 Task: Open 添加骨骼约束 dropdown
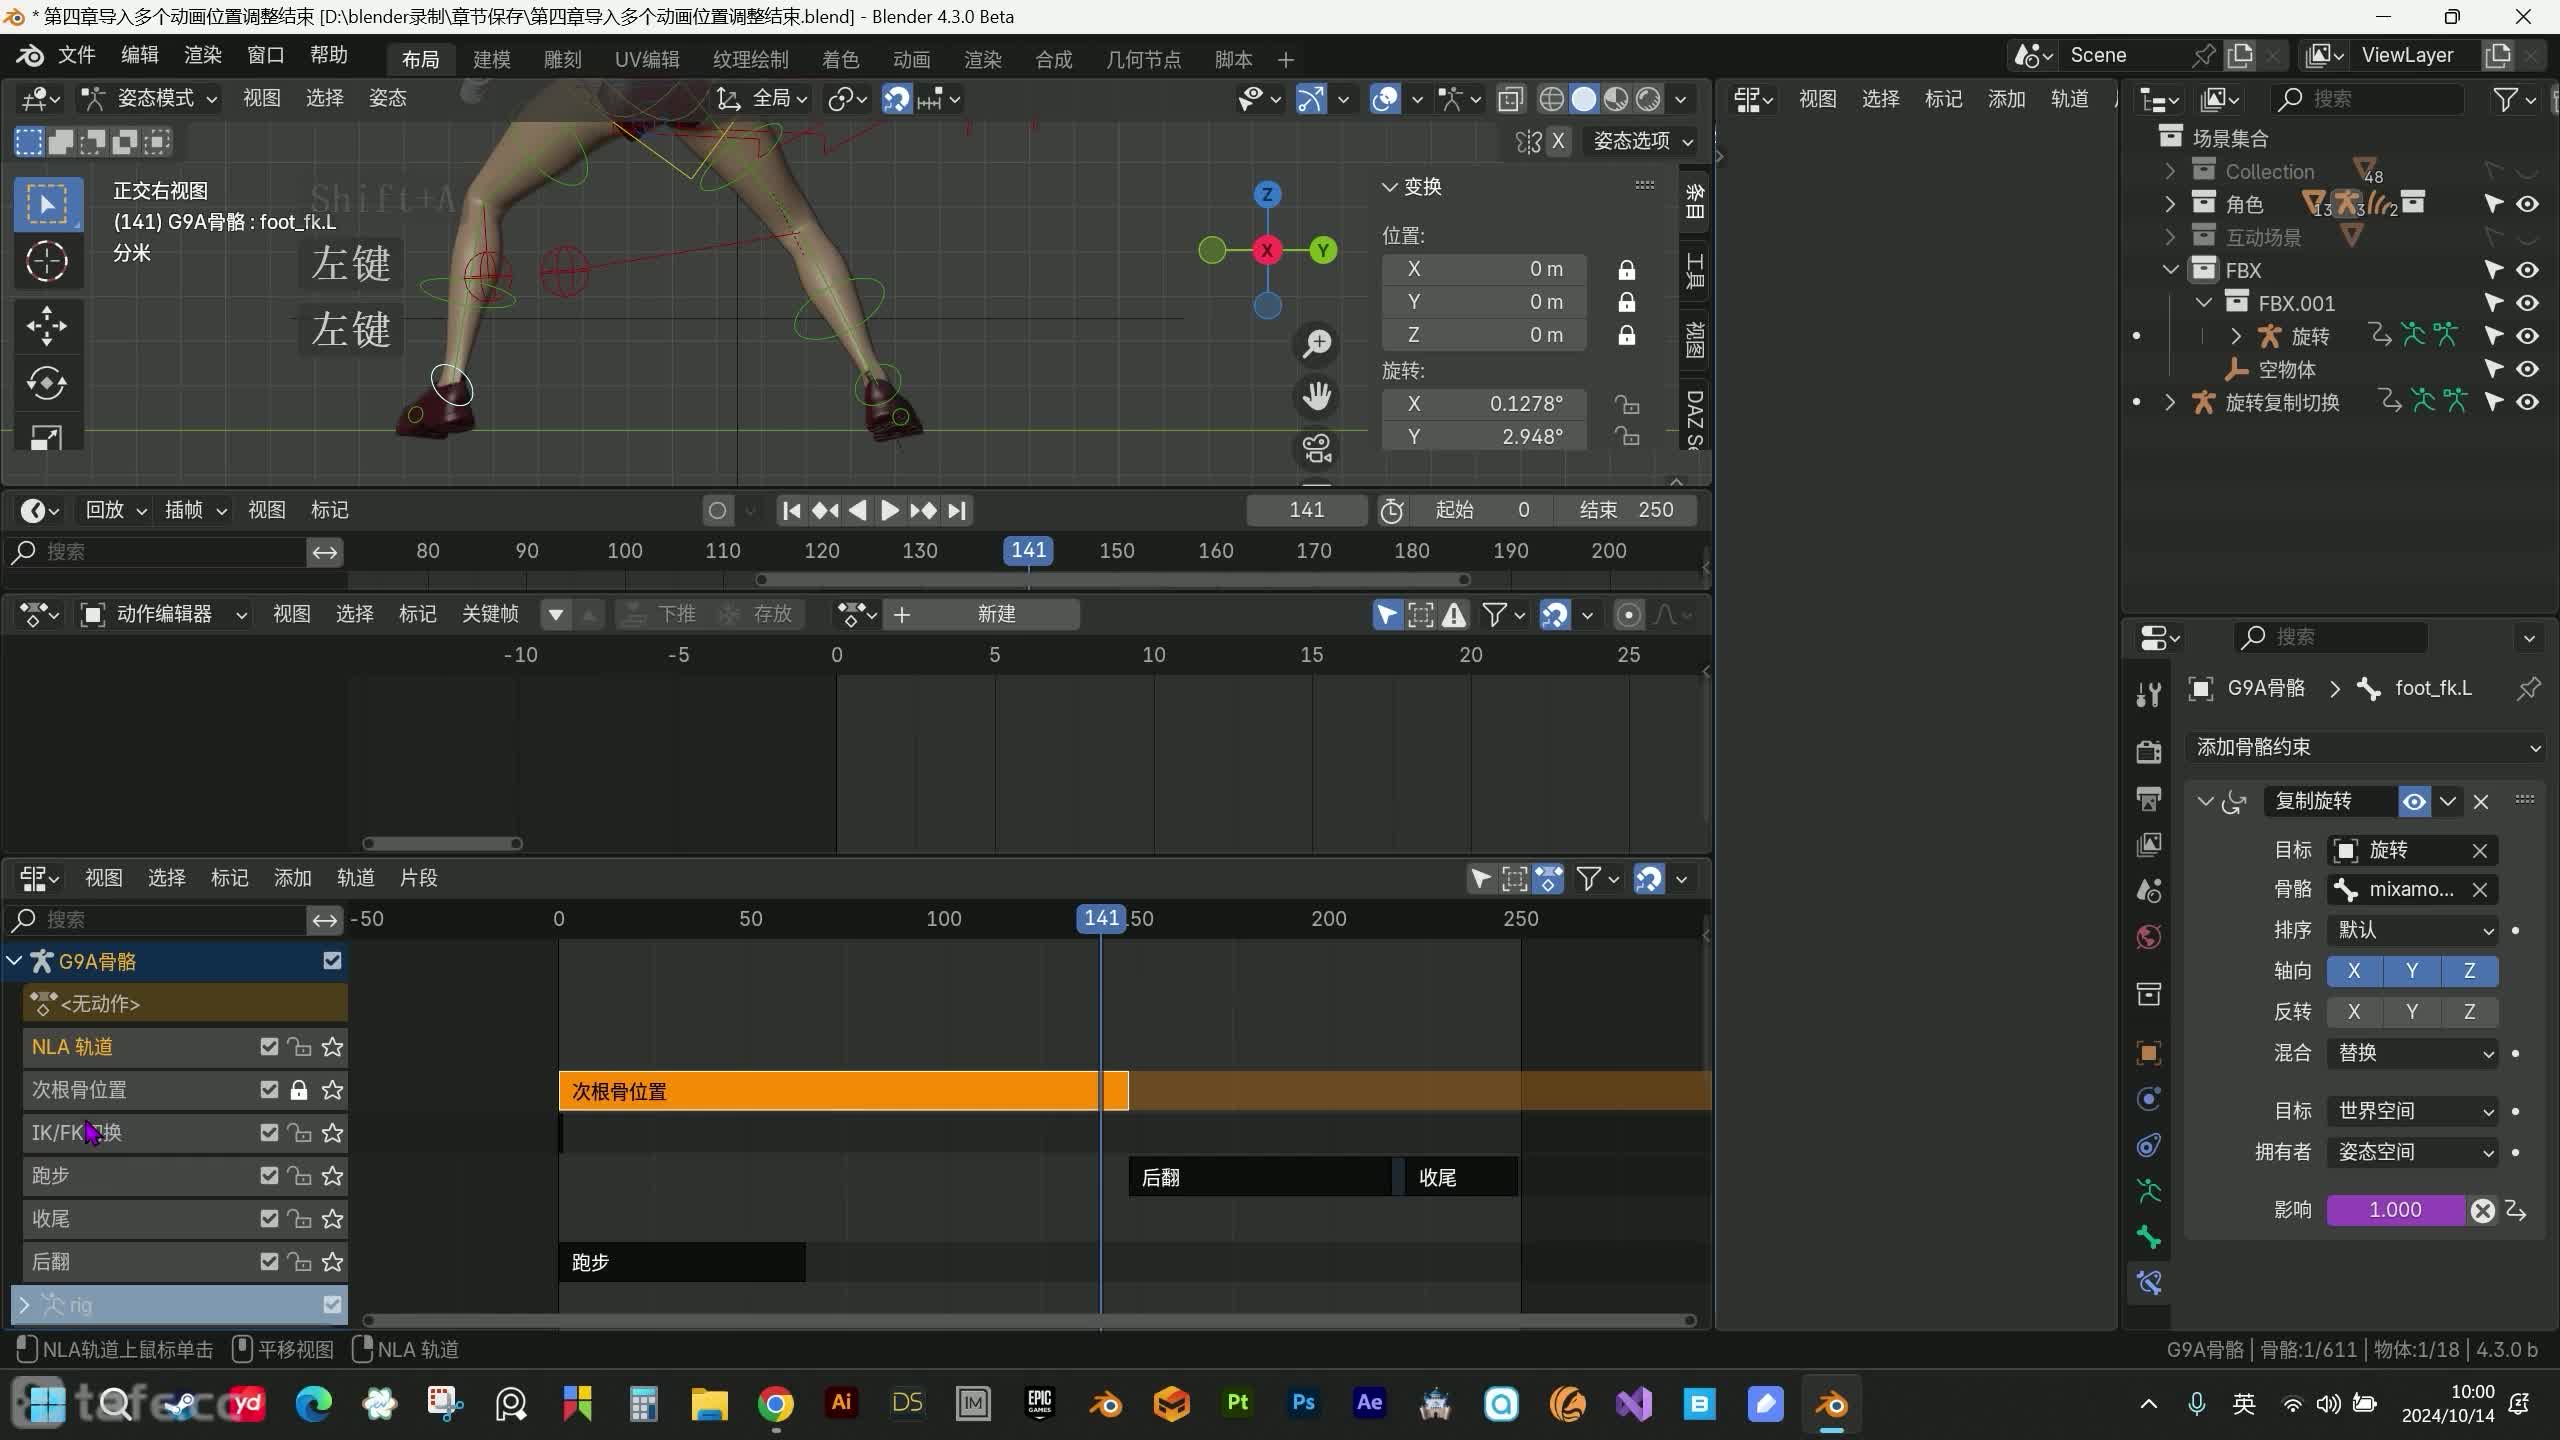(x=2366, y=747)
